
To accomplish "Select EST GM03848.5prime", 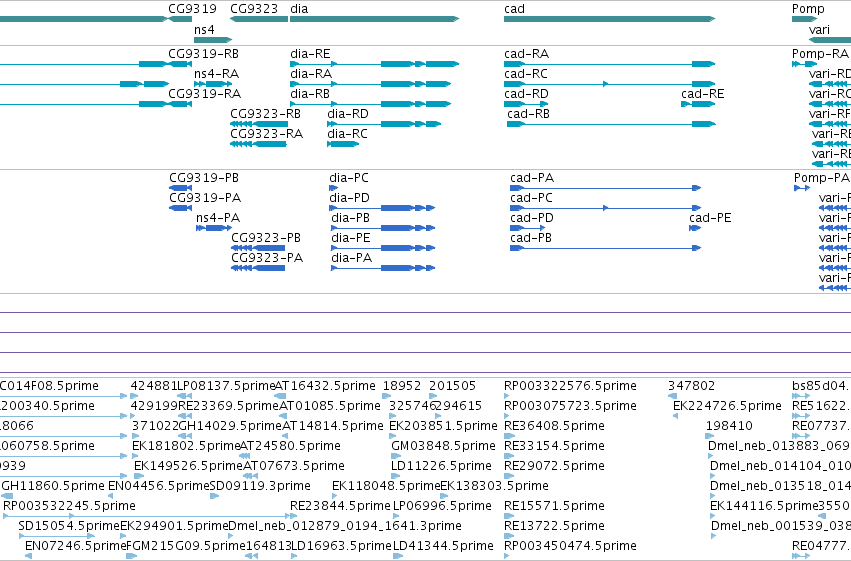I will 443,446.
